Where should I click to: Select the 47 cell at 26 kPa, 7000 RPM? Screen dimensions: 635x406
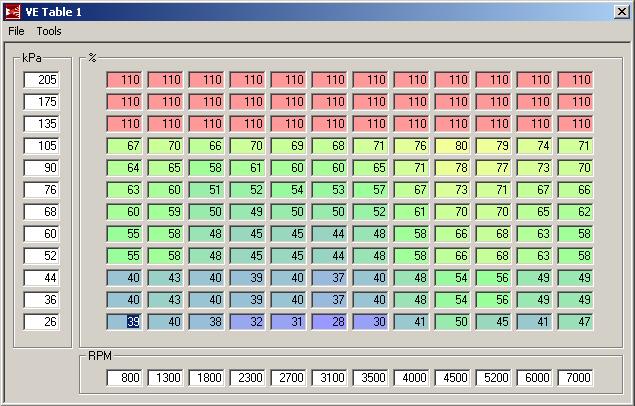click(x=575, y=322)
